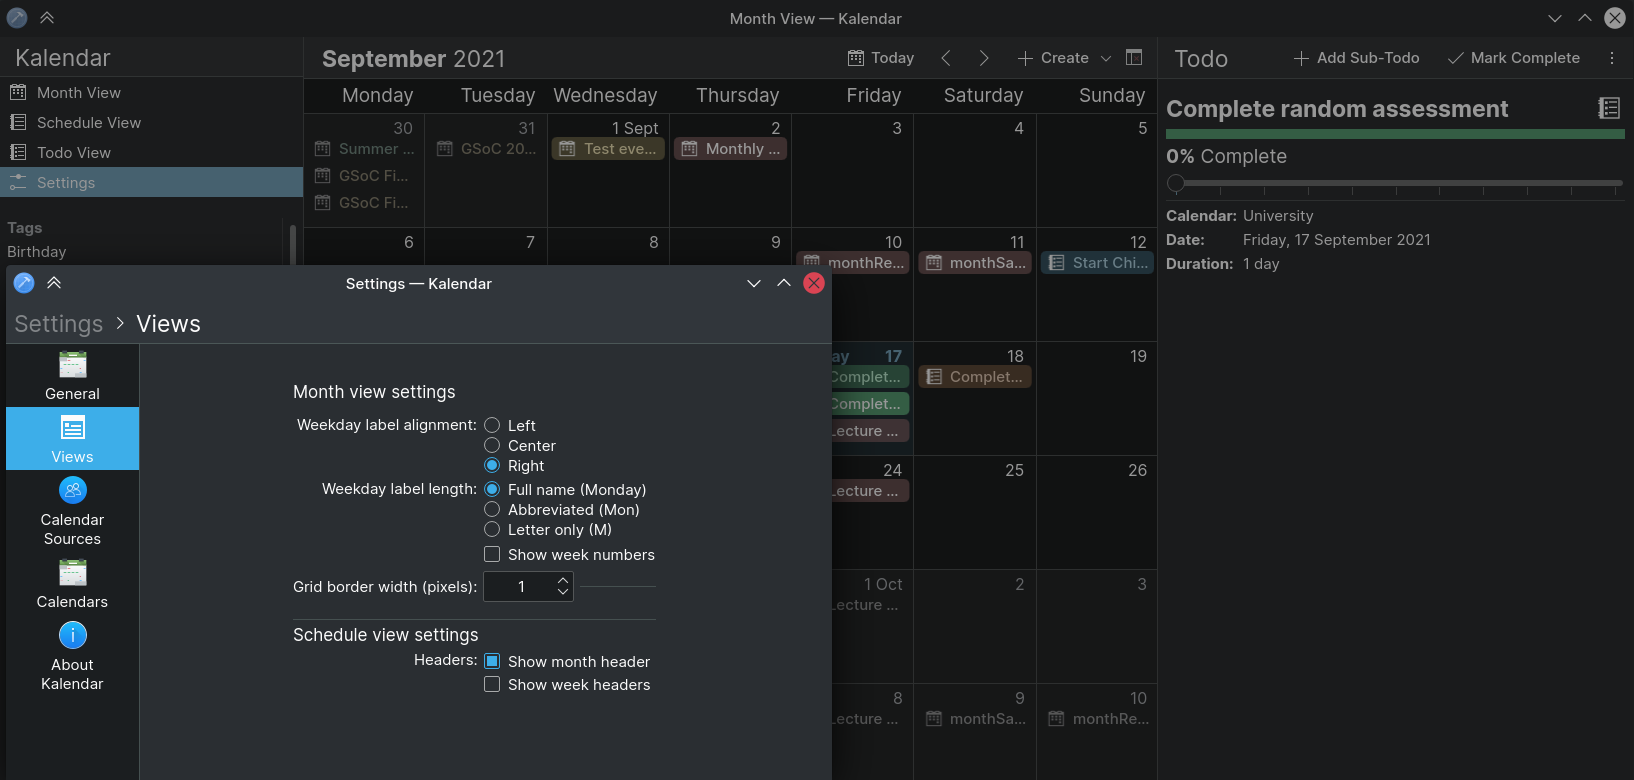Screen dimensions: 1634x780
Task: Click the todo completion slider handle
Action: point(1176,183)
